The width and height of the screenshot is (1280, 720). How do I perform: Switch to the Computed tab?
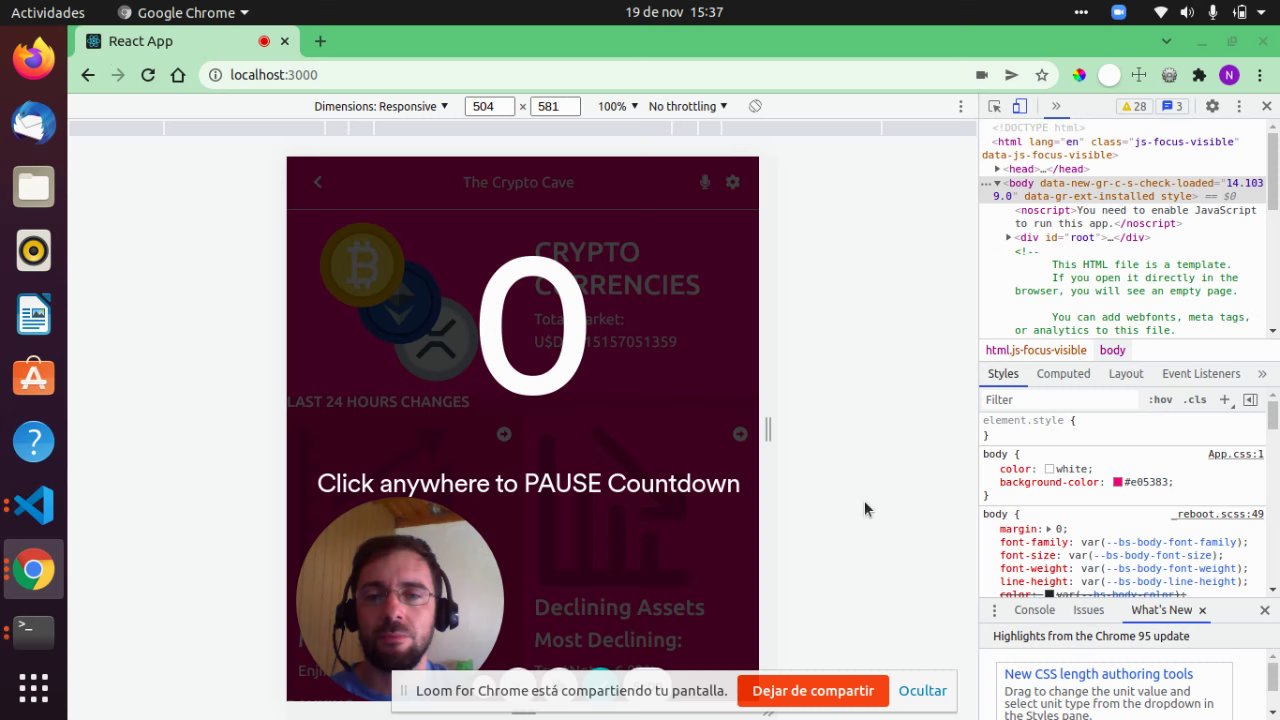coord(1063,374)
